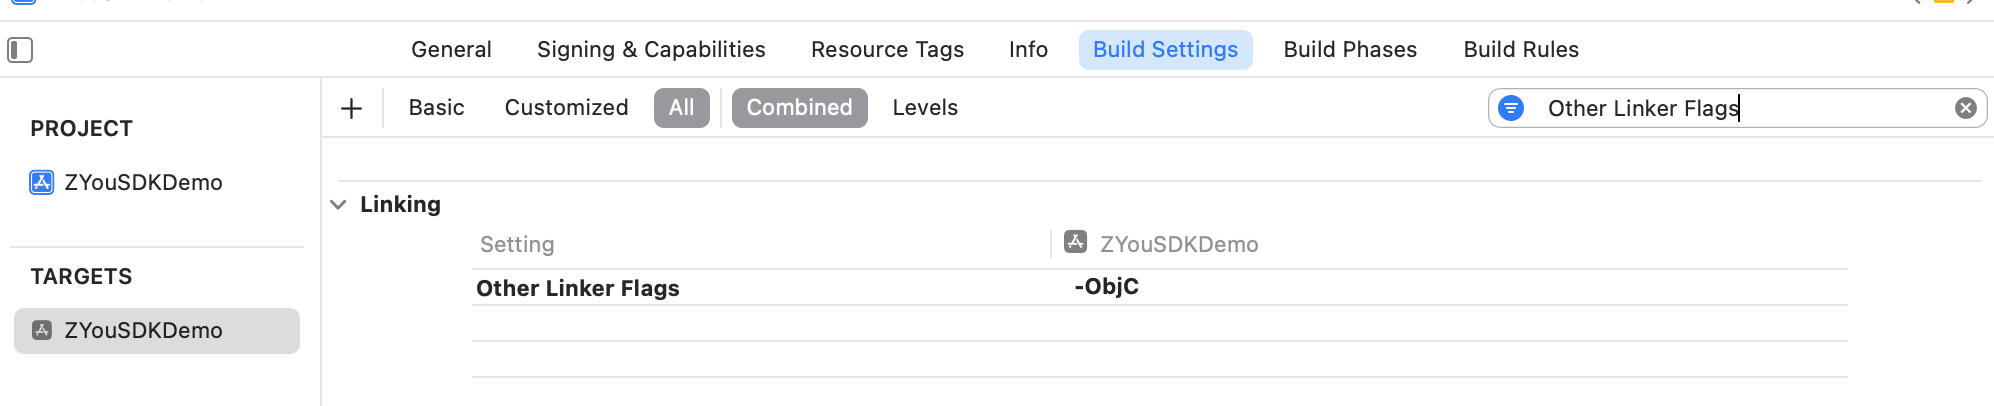Open the General tab

click(x=451, y=50)
